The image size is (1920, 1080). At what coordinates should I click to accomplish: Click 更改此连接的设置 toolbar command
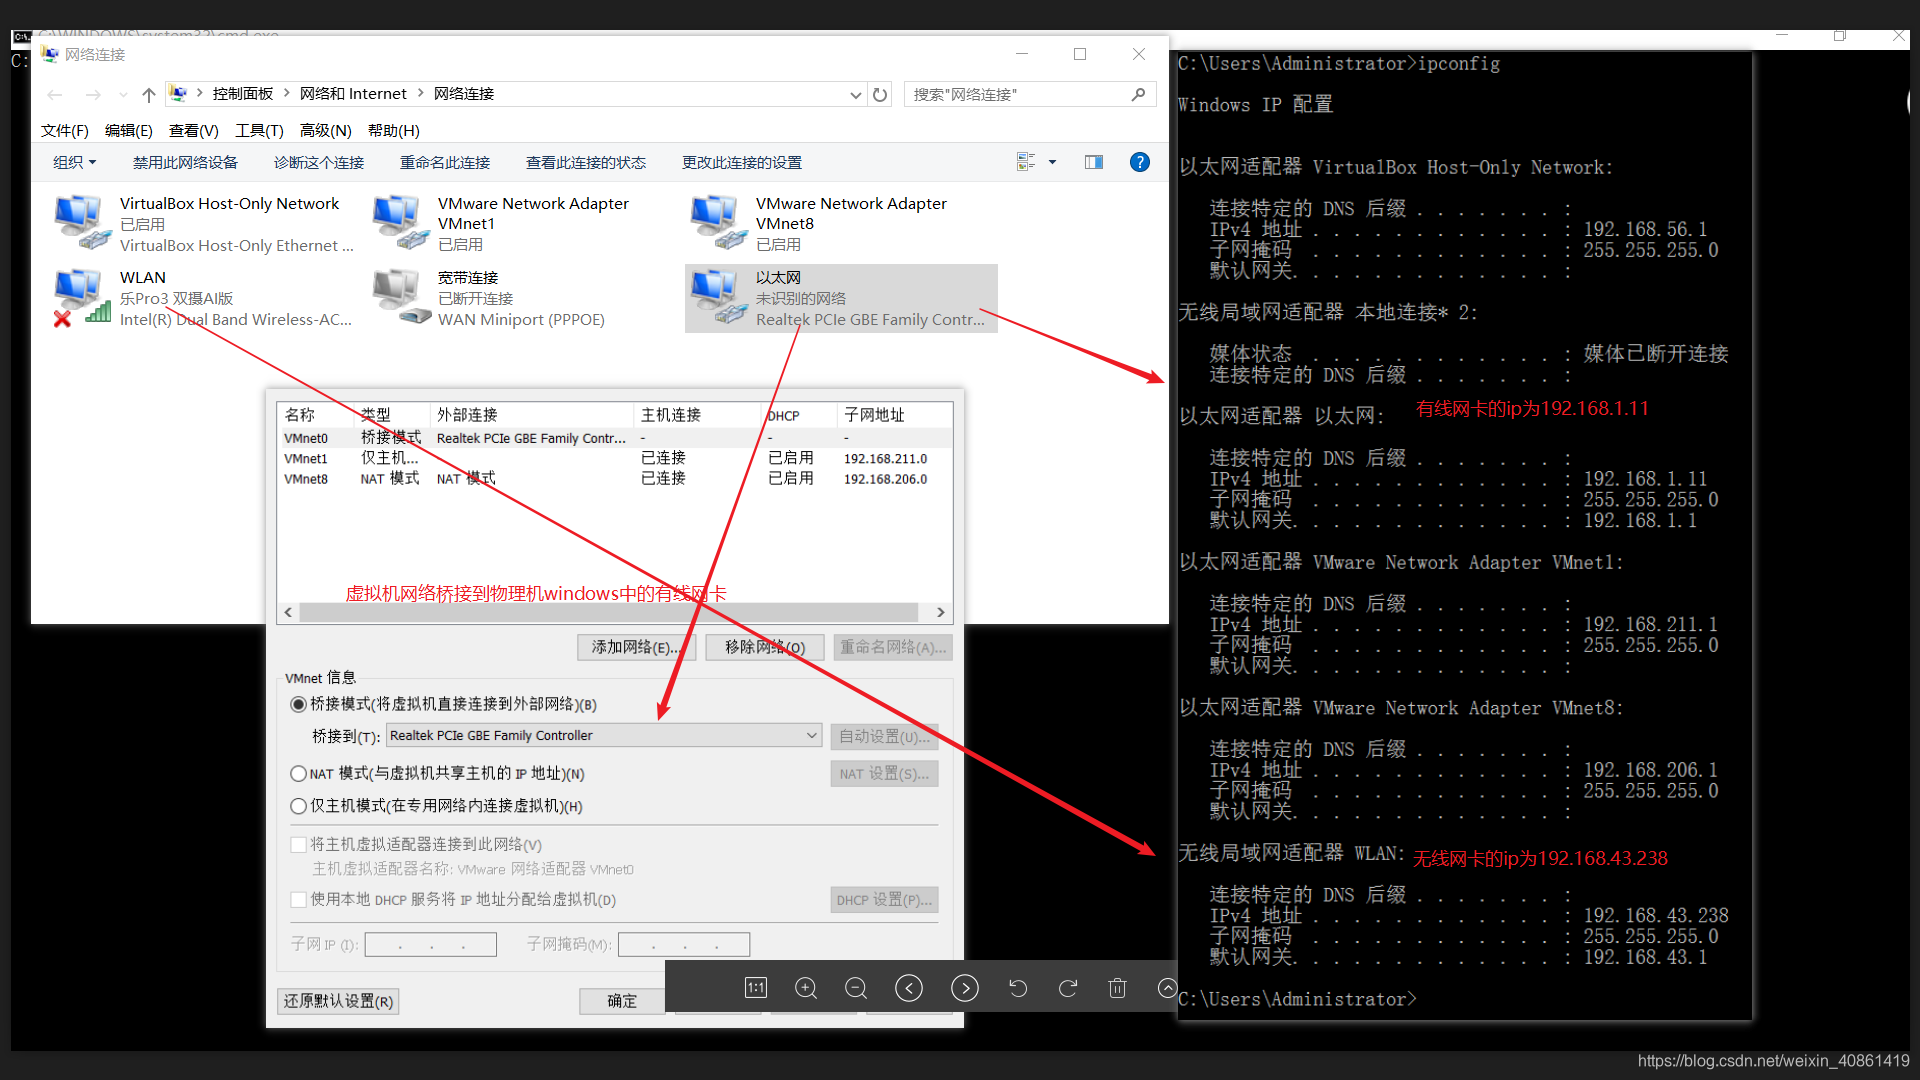(742, 162)
